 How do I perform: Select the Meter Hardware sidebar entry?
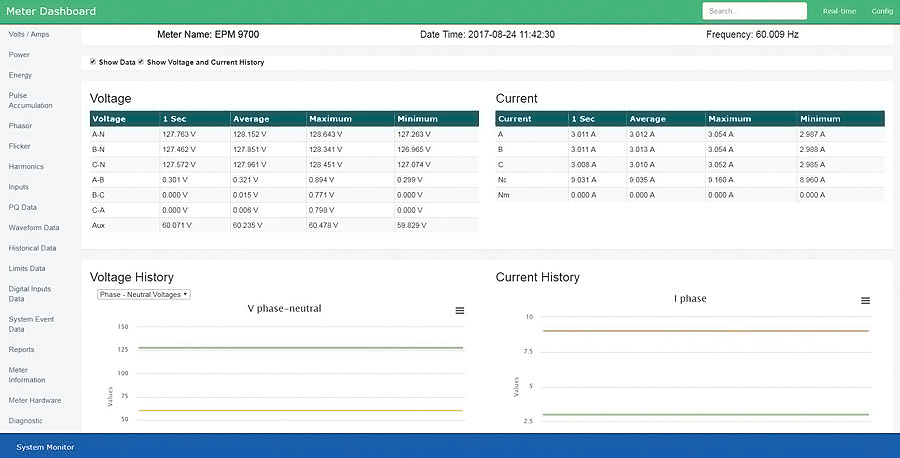[x=34, y=401]
